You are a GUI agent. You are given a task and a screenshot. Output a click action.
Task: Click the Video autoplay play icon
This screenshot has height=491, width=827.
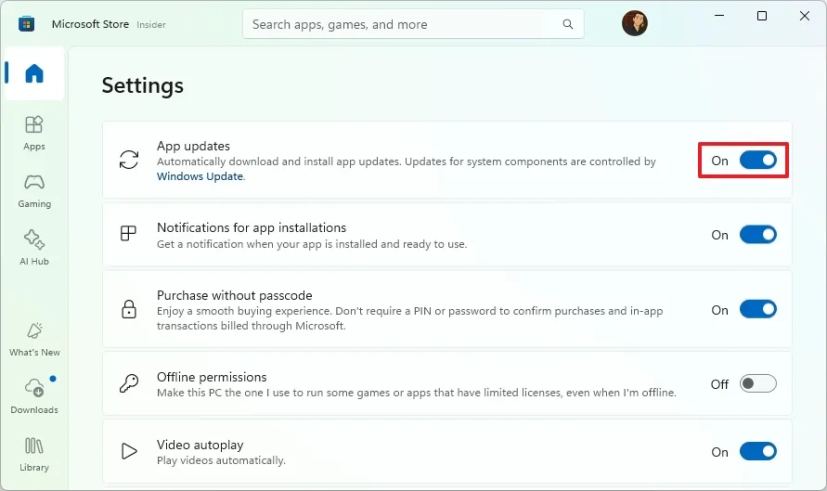click(129, 451)
